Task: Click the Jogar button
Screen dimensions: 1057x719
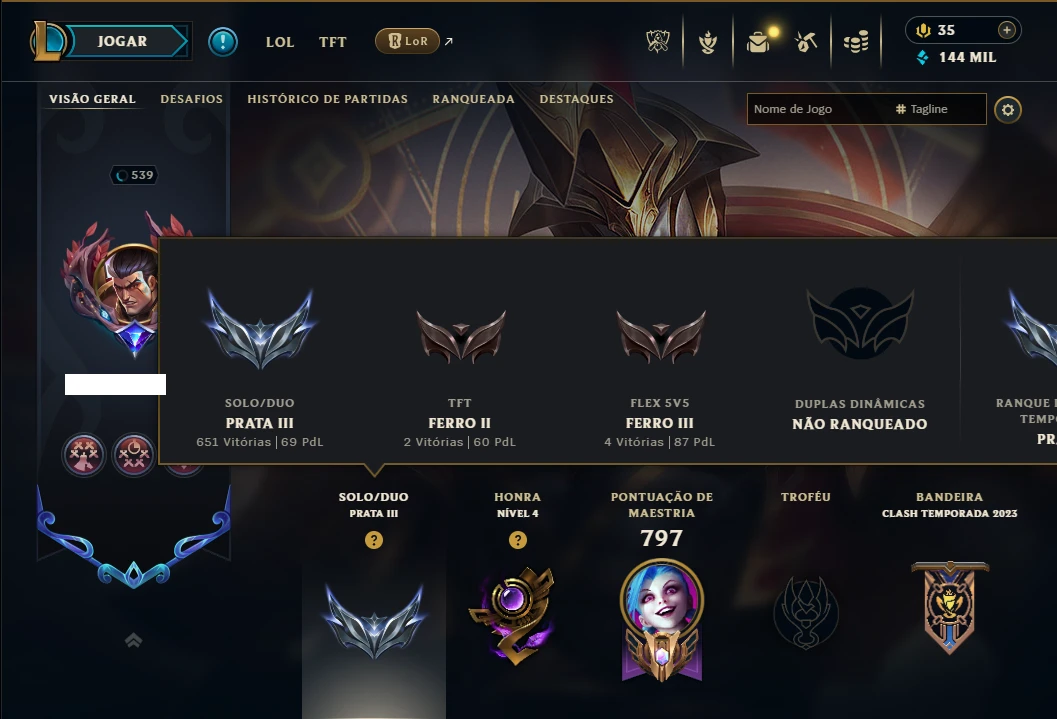Action: tap(123, 41)
